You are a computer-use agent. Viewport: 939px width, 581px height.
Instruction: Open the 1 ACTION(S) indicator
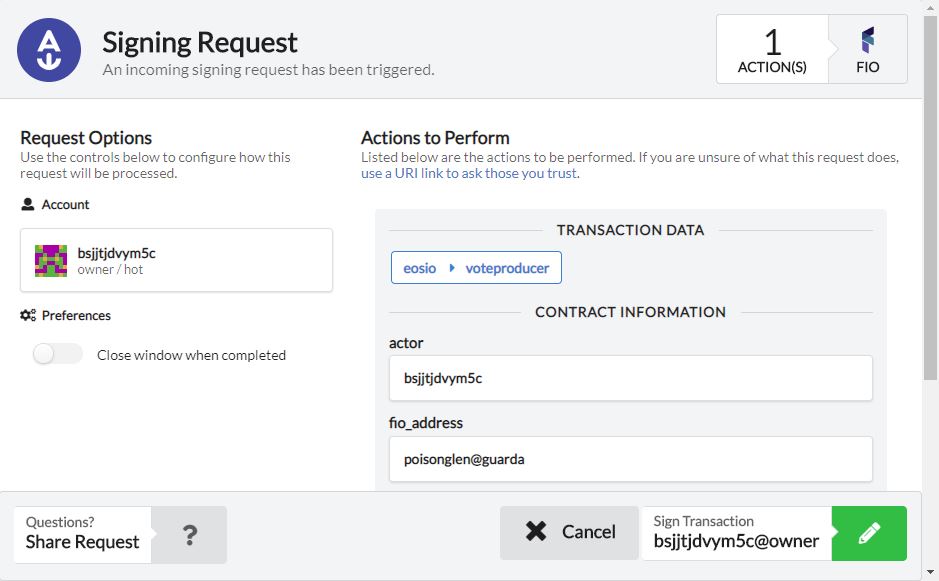pyautogui.click(x=771, y=49)
